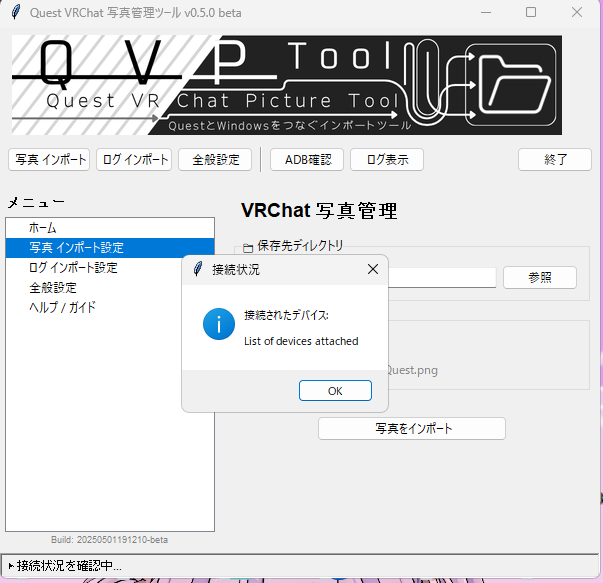Click the feather icon in the 接続状況 title bar
Screen dimensions: 603x583
coord(198,269)
